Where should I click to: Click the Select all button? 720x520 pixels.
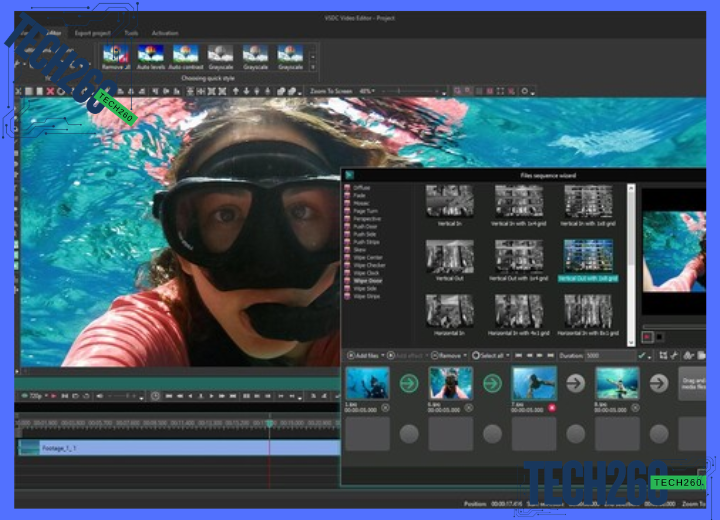pyautogui.click(x=491, y=355)
